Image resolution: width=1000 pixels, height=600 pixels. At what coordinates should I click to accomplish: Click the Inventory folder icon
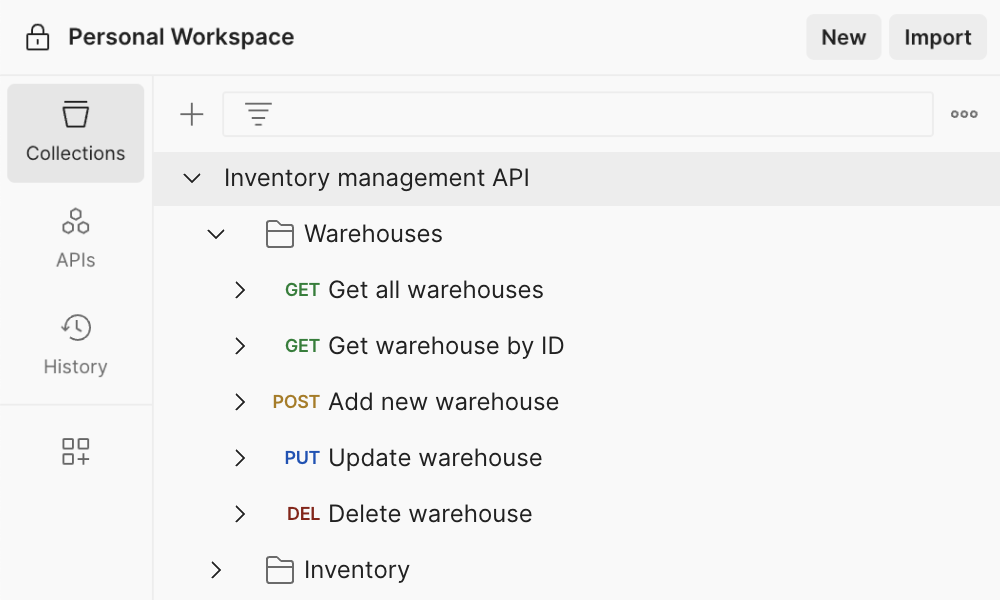280,570
